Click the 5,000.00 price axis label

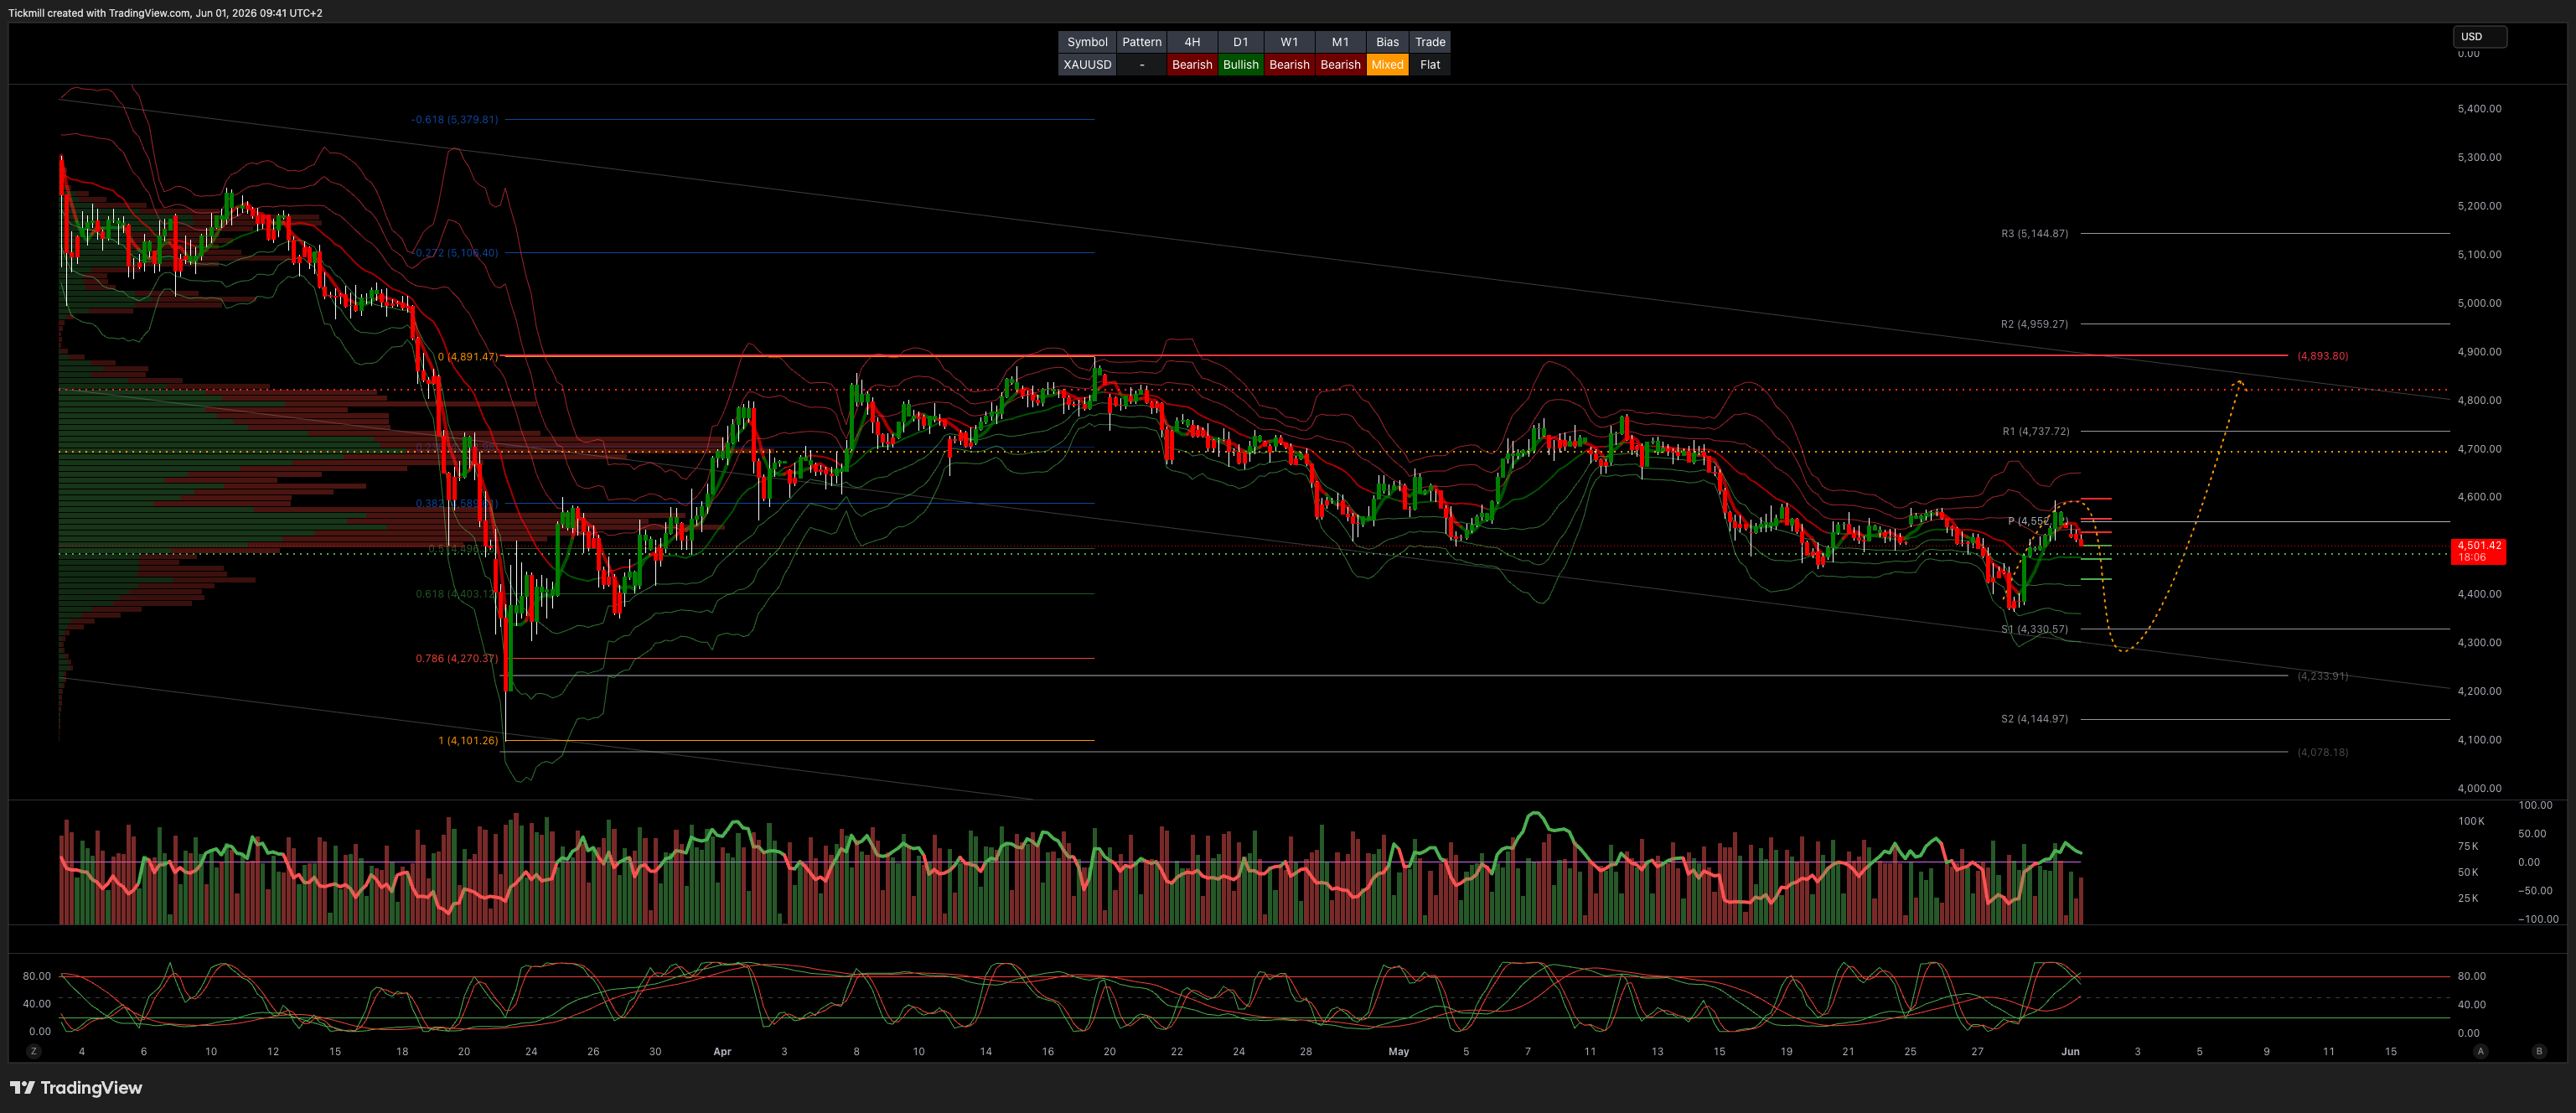2479,303
